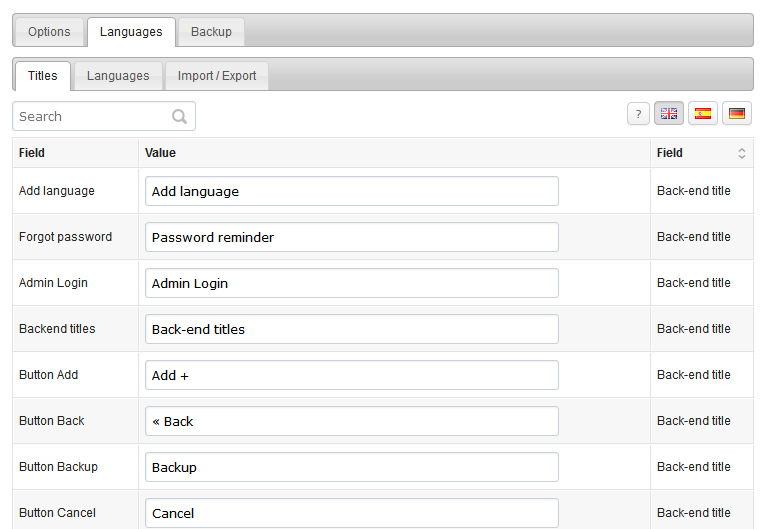Screen dimensions: 763x529
Task: Click the Backup value text field
Action: (352, 467)
